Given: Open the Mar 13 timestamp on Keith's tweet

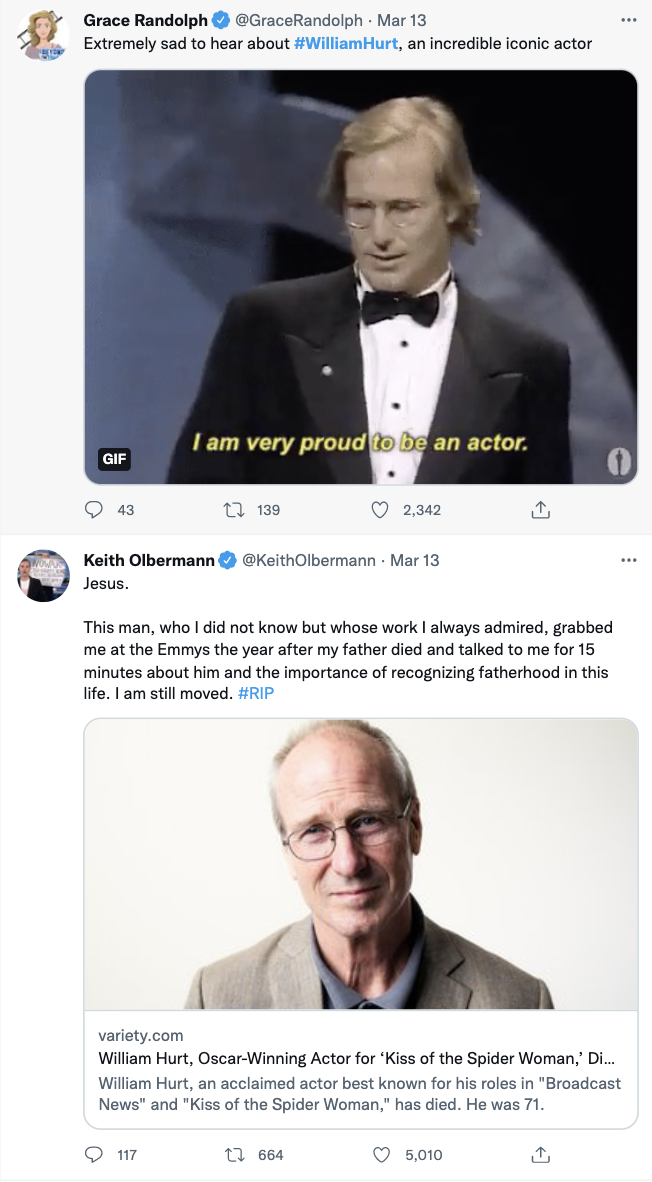Looking at the screenshot, I should point(414,560).
